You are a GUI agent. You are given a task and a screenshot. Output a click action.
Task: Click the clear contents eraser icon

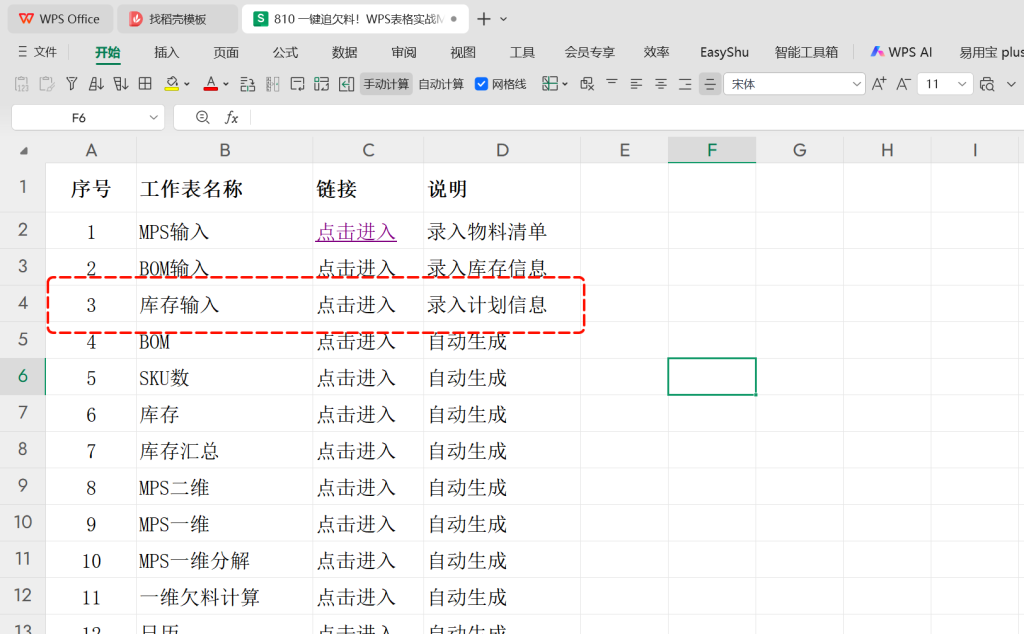pos(587,84)
